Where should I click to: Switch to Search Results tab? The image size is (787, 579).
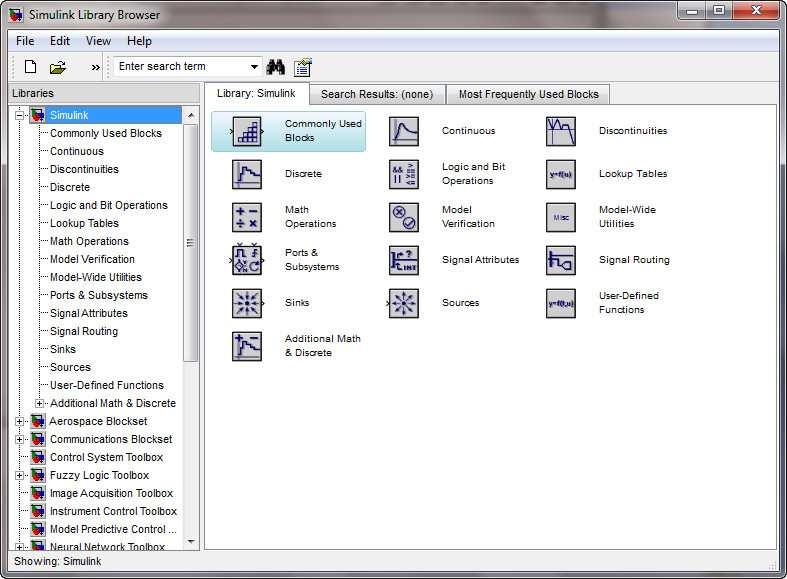pos(377,94)
